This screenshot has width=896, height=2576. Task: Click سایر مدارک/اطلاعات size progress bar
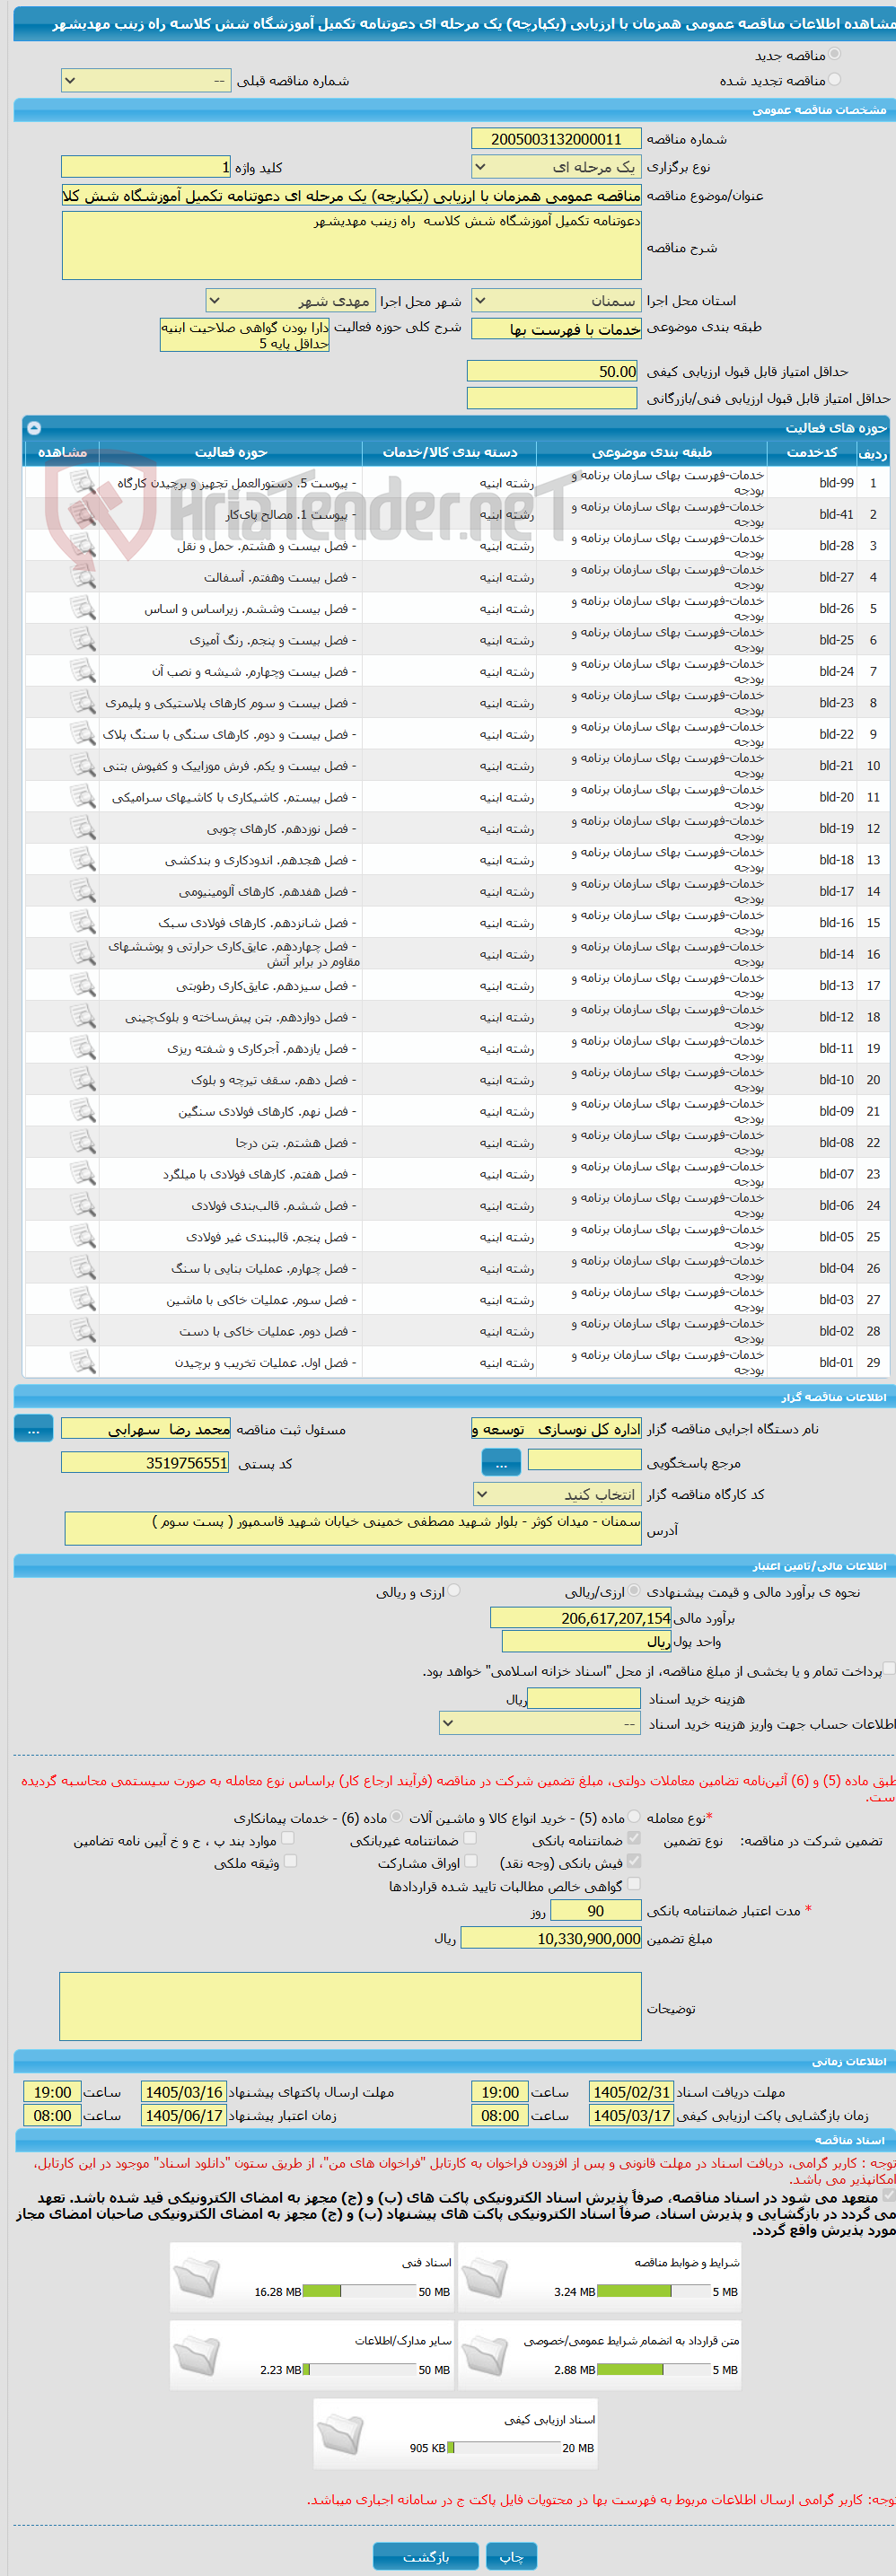click(x=360, y=2369)
